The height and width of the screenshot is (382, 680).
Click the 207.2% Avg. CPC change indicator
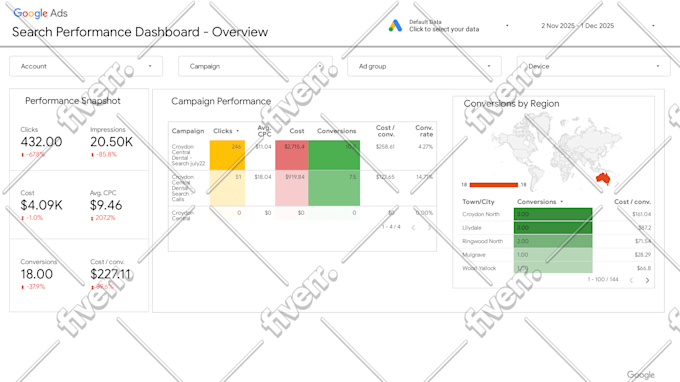coord(103,218)
